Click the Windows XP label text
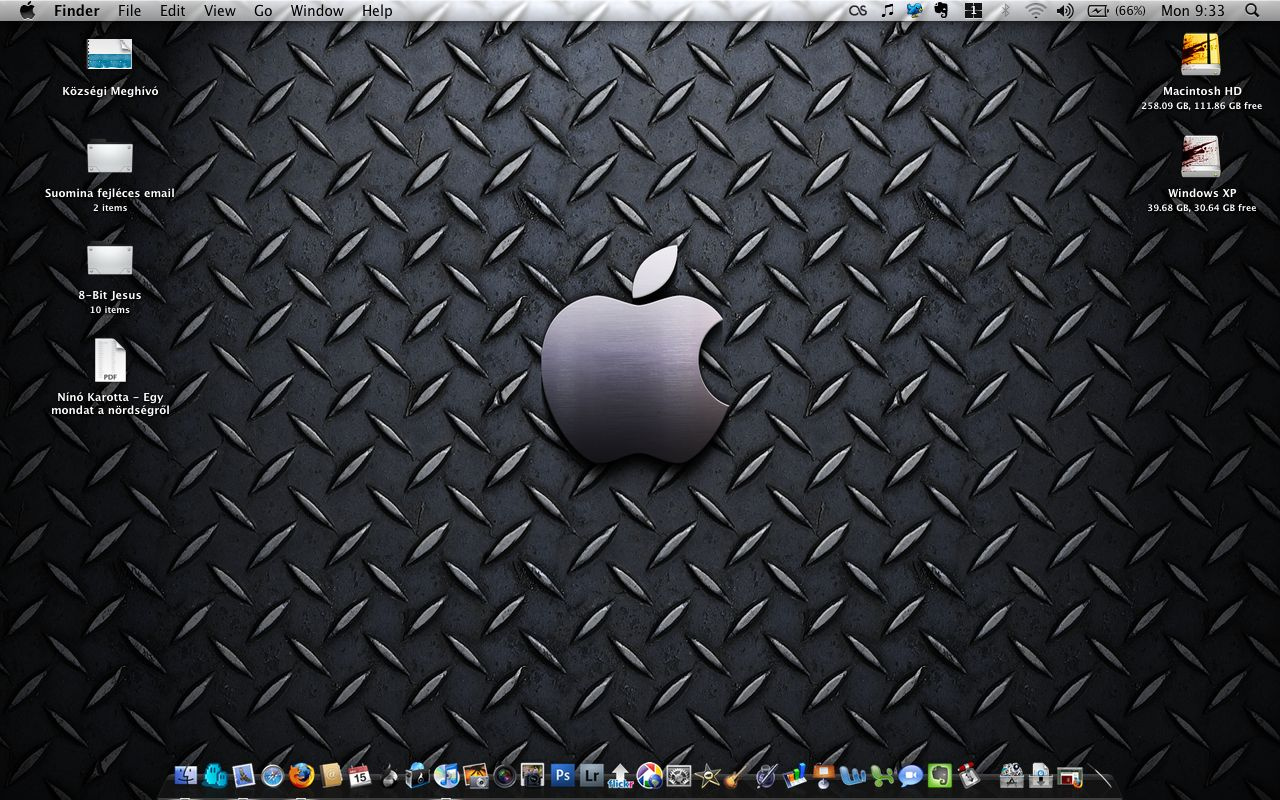Screen dimensions: 1280x800 pyautogui.click(x=1202, y=193)
